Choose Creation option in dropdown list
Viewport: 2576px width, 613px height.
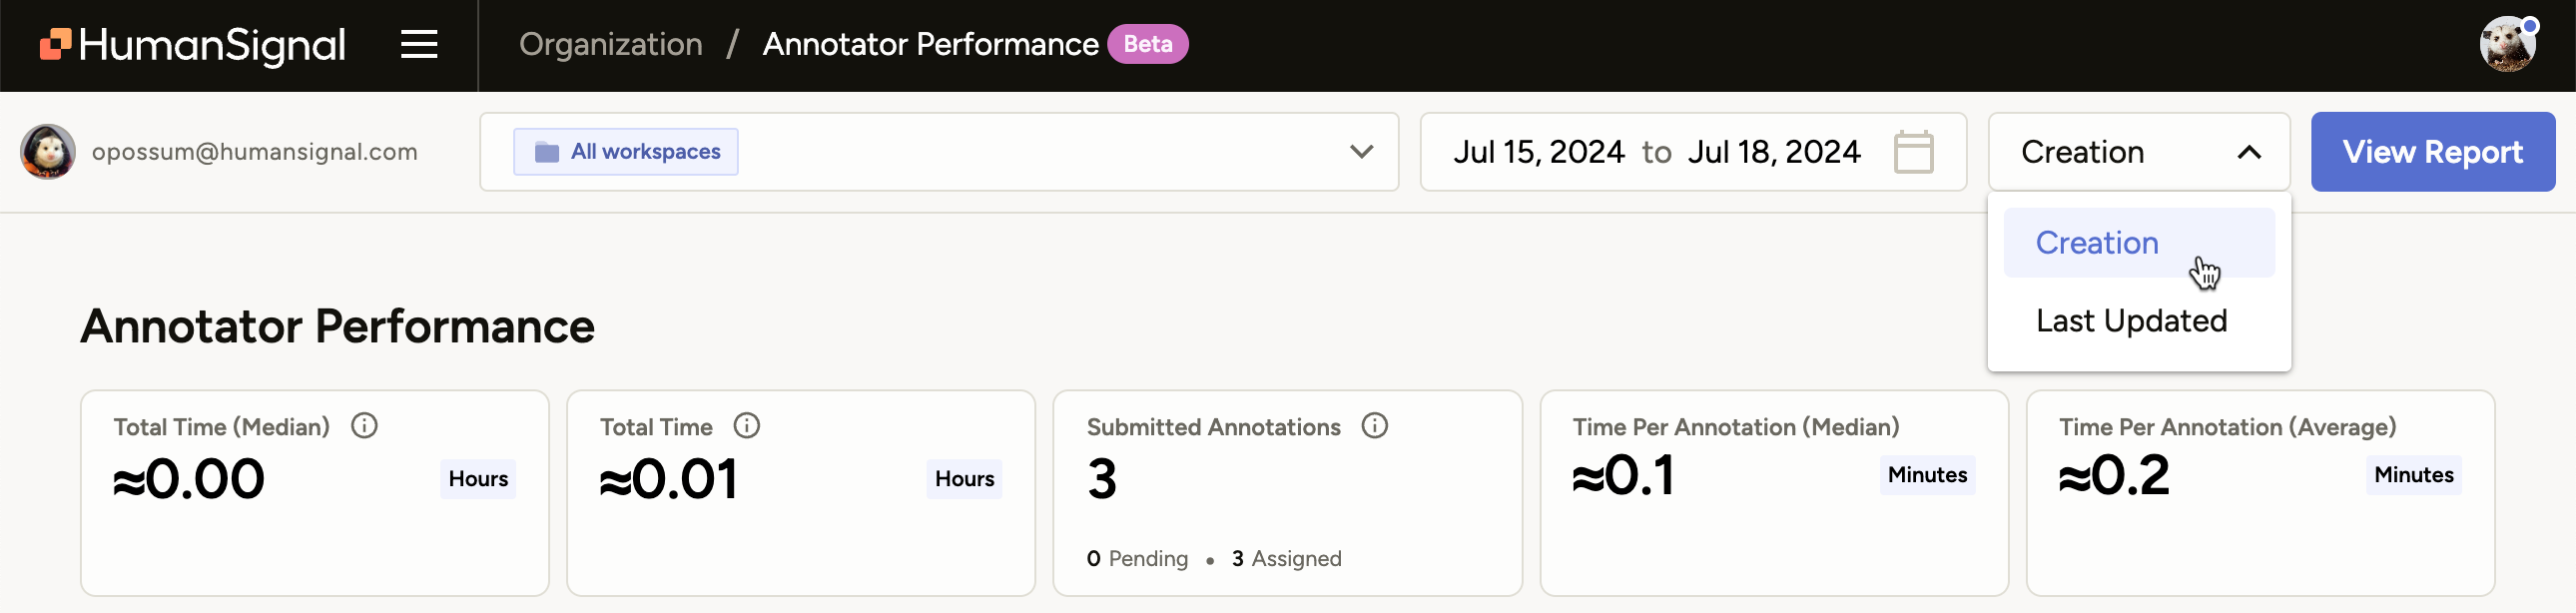pyautogui.click(x=2097, y=243)
